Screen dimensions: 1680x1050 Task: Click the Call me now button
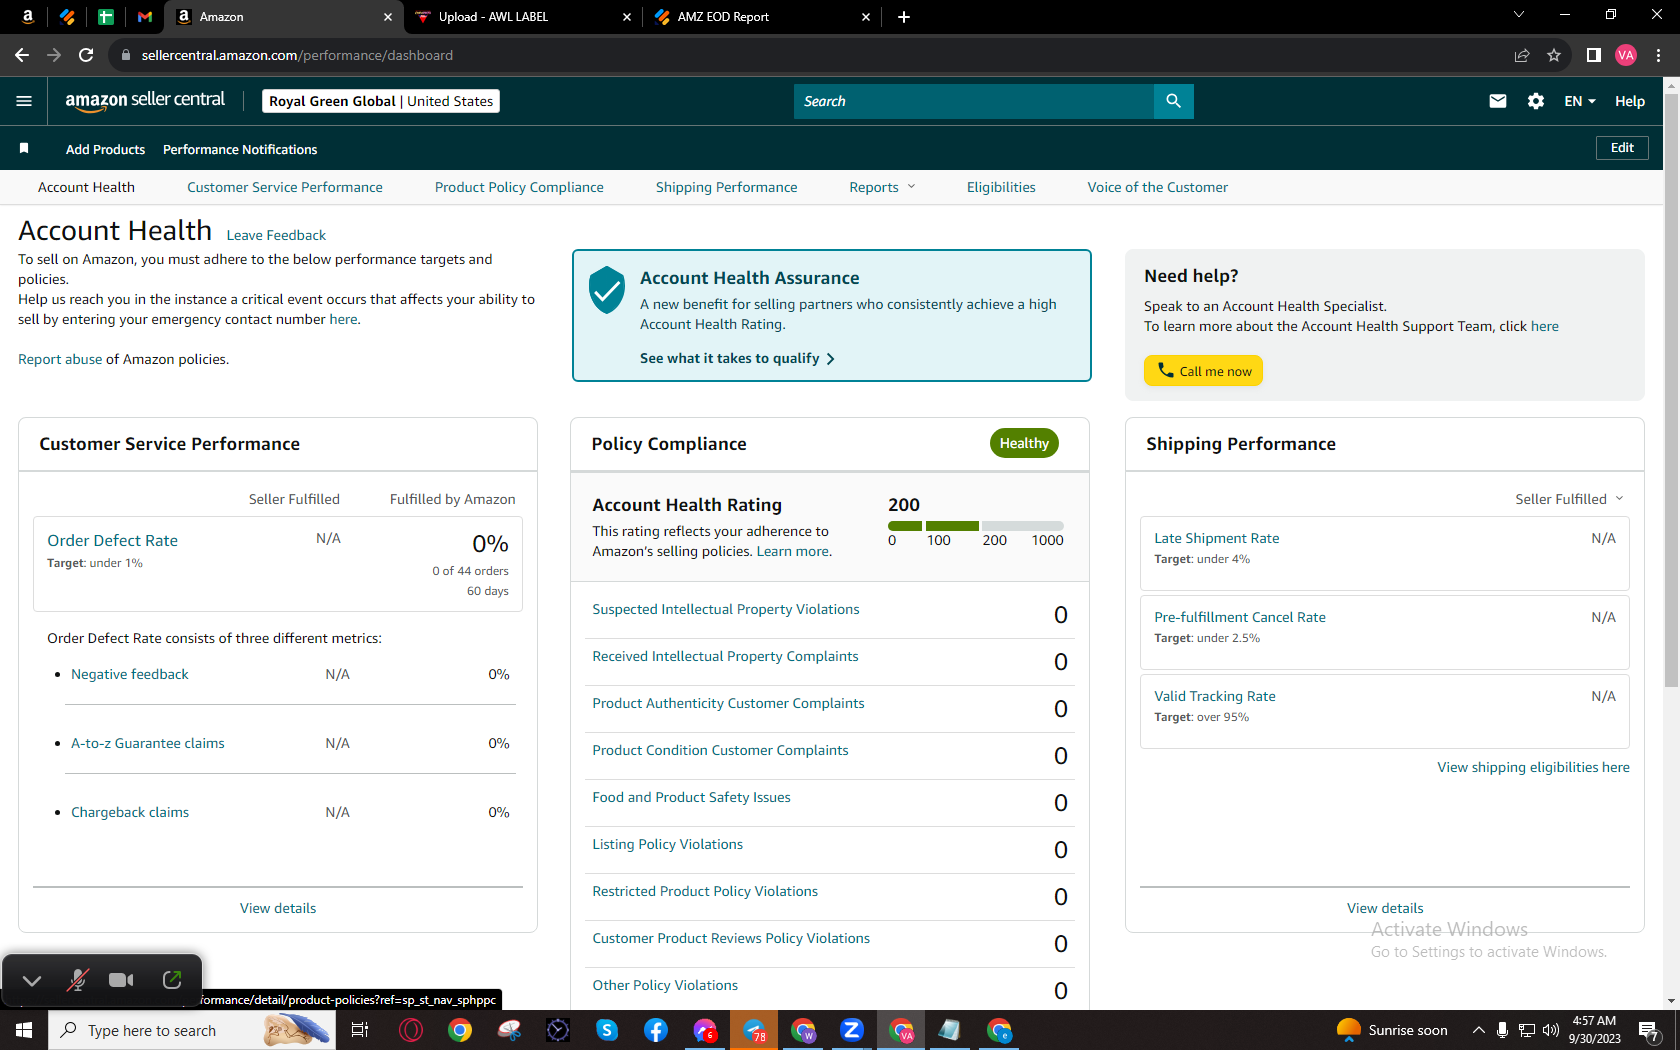coord(1204,371)
